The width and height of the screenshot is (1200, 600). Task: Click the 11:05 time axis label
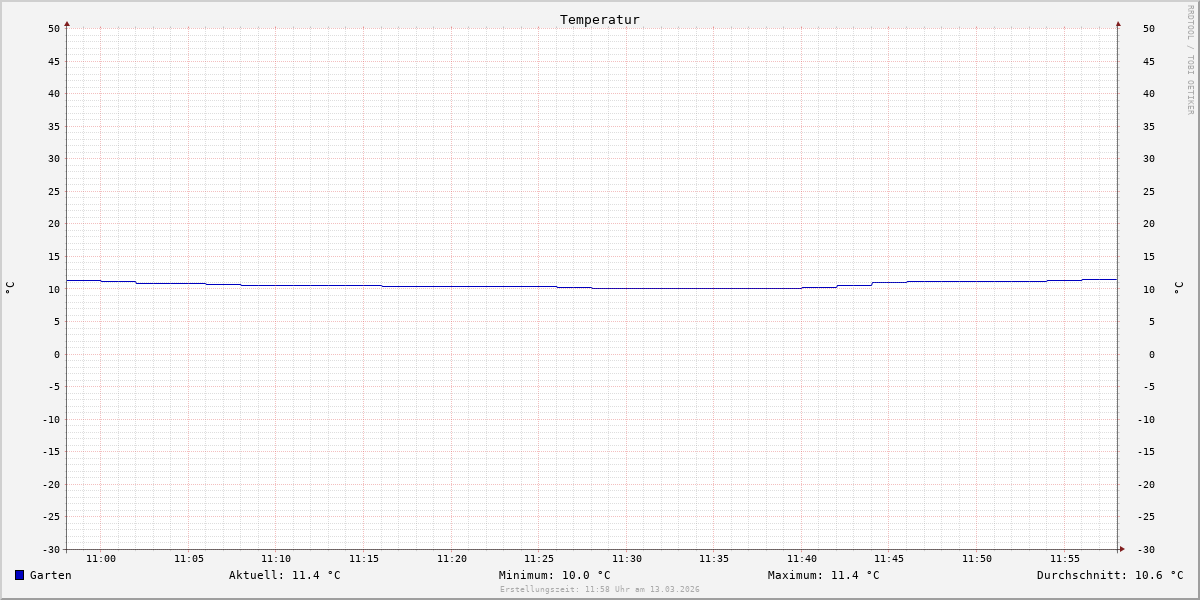189,559
